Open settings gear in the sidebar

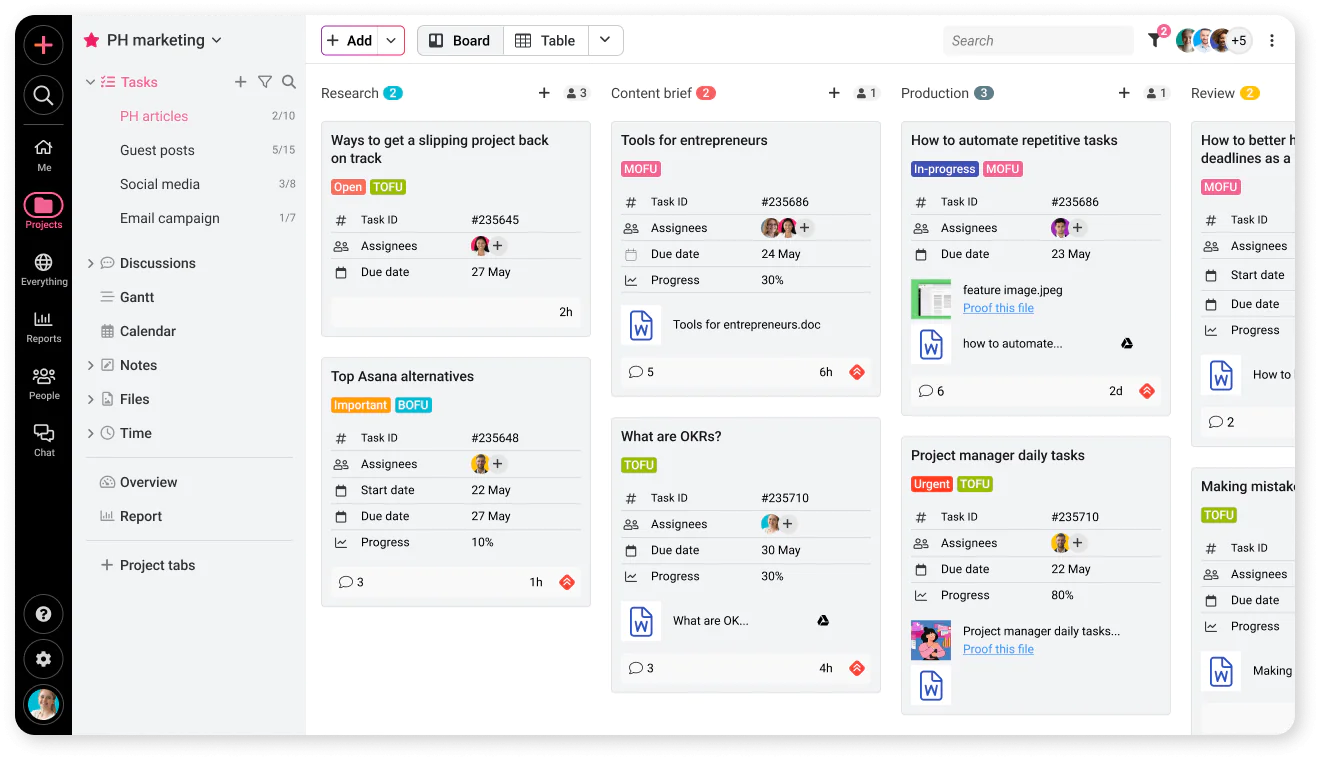point(43,659)
